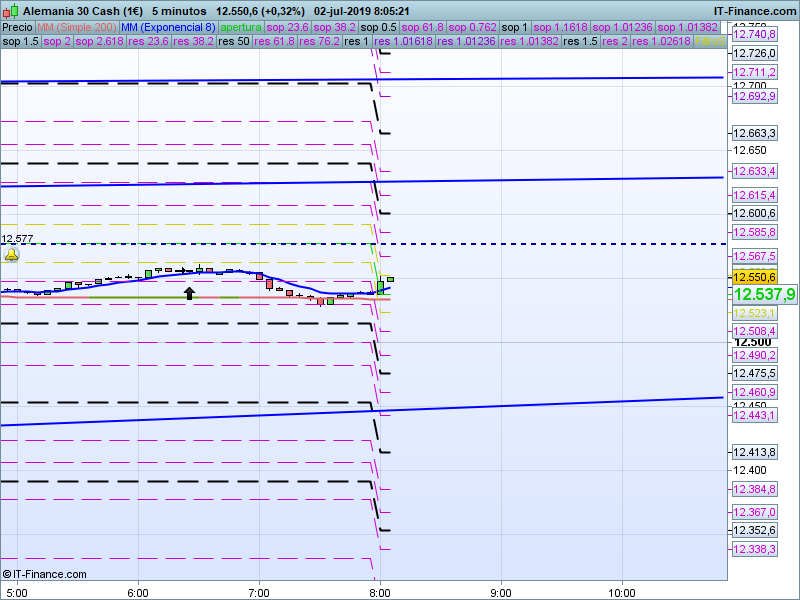Screen dimensions: 800x600
Task: Toggle the MM (Exponencial 8) indicator label
Action: [168, 27]
